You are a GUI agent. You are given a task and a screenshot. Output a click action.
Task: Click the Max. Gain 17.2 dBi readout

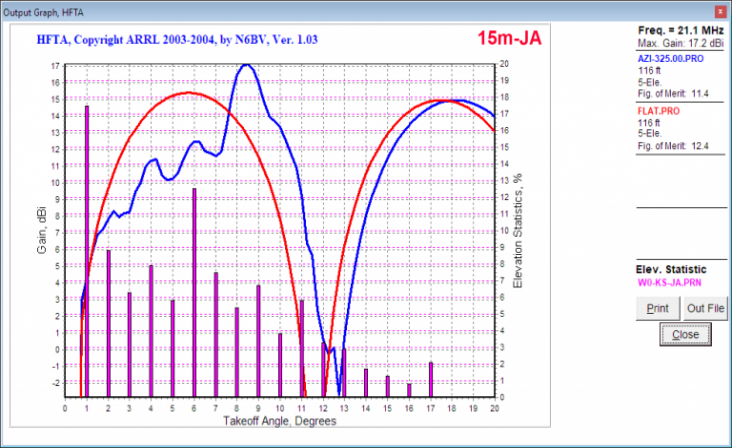(x=679, y=45)
